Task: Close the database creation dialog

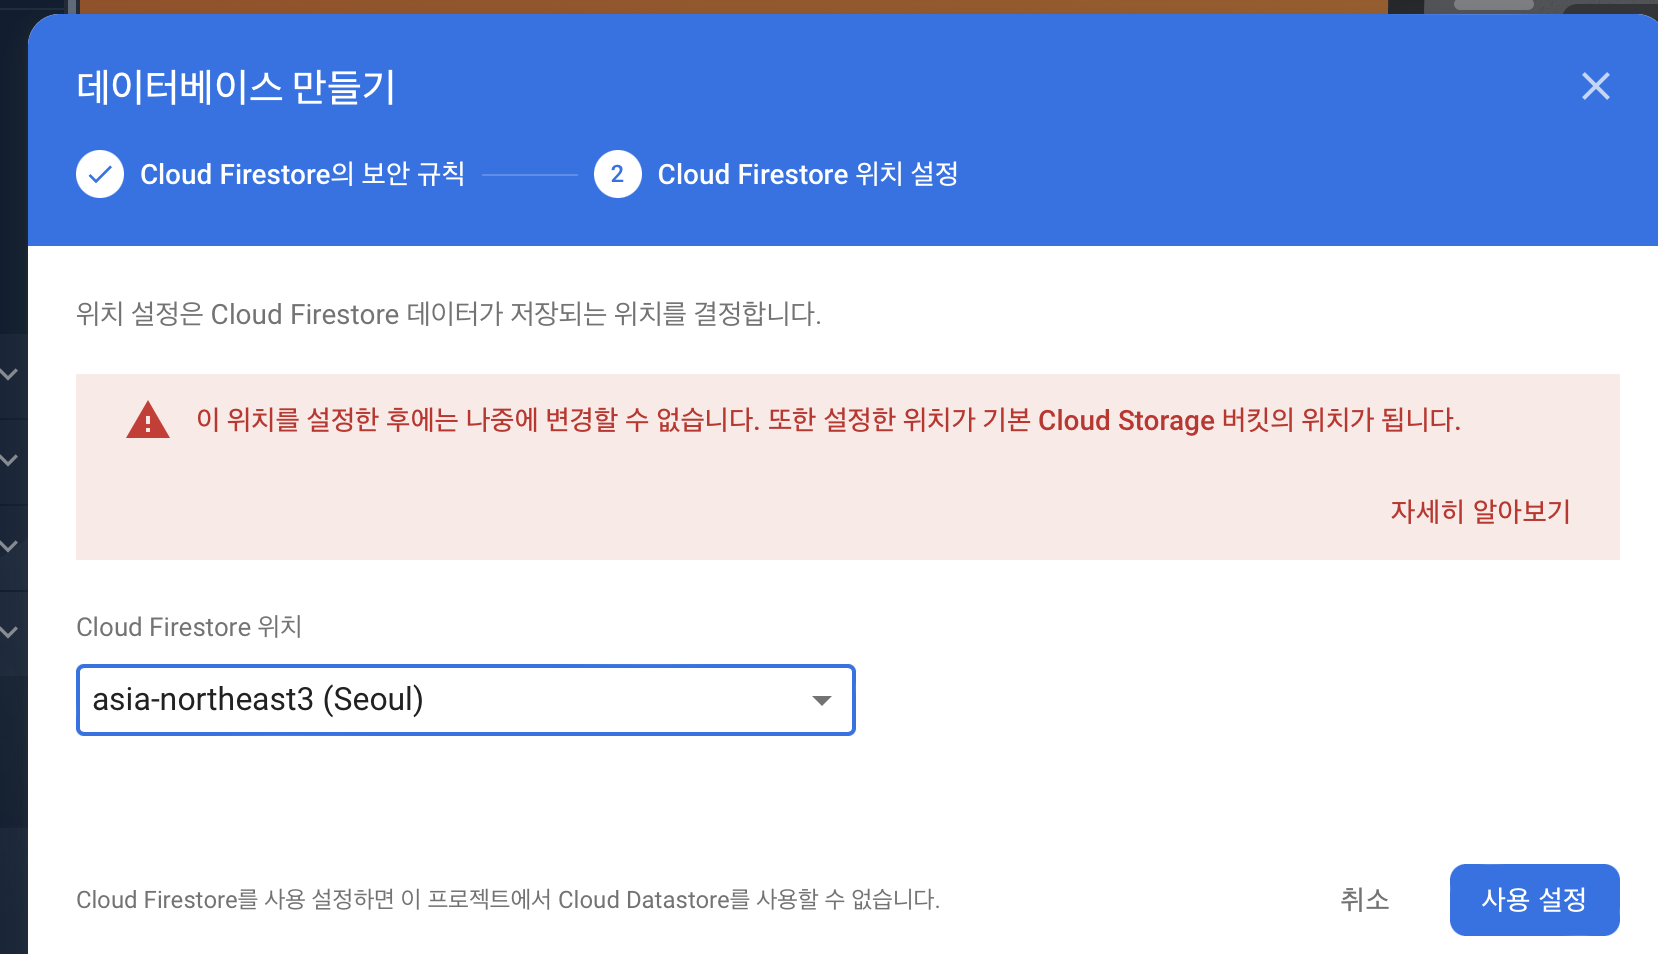Action: coord(1596,86)
